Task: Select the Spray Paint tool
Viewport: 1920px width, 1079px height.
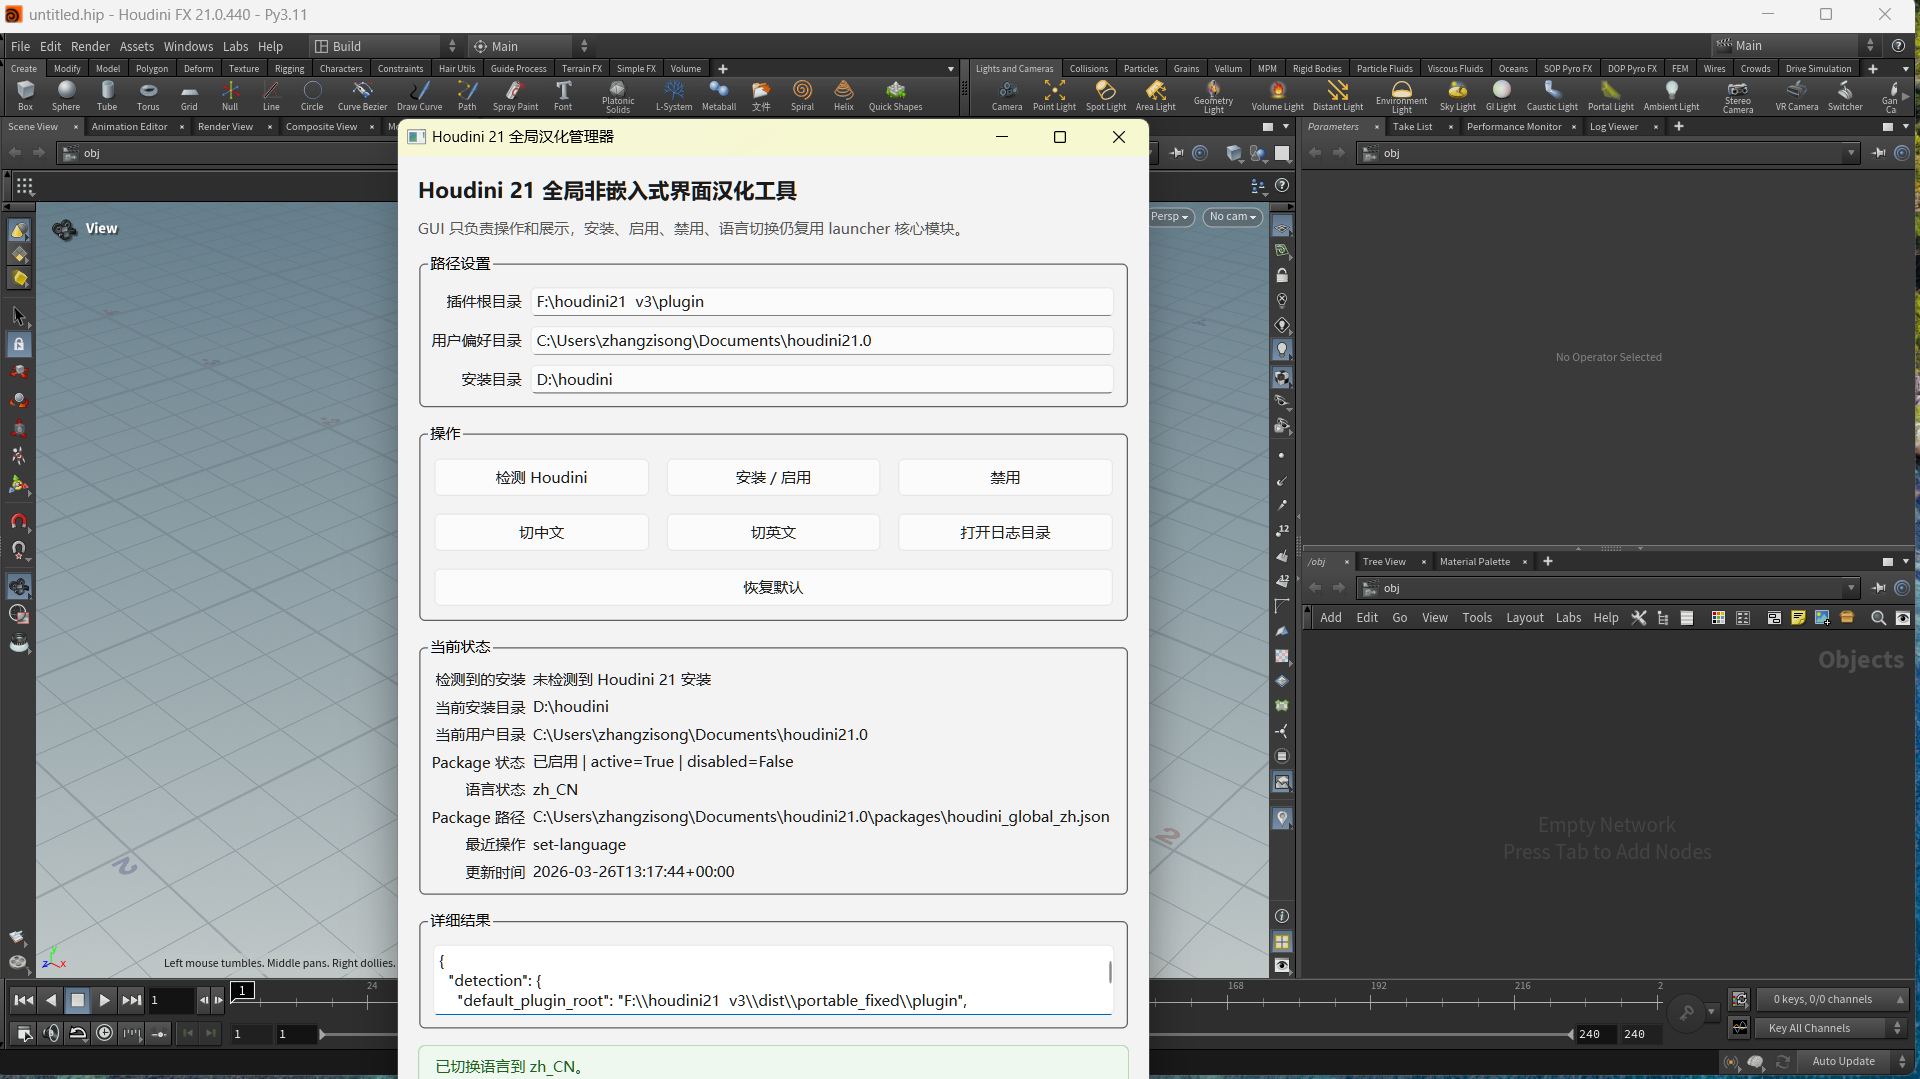Action: click(x=515, y=96)
